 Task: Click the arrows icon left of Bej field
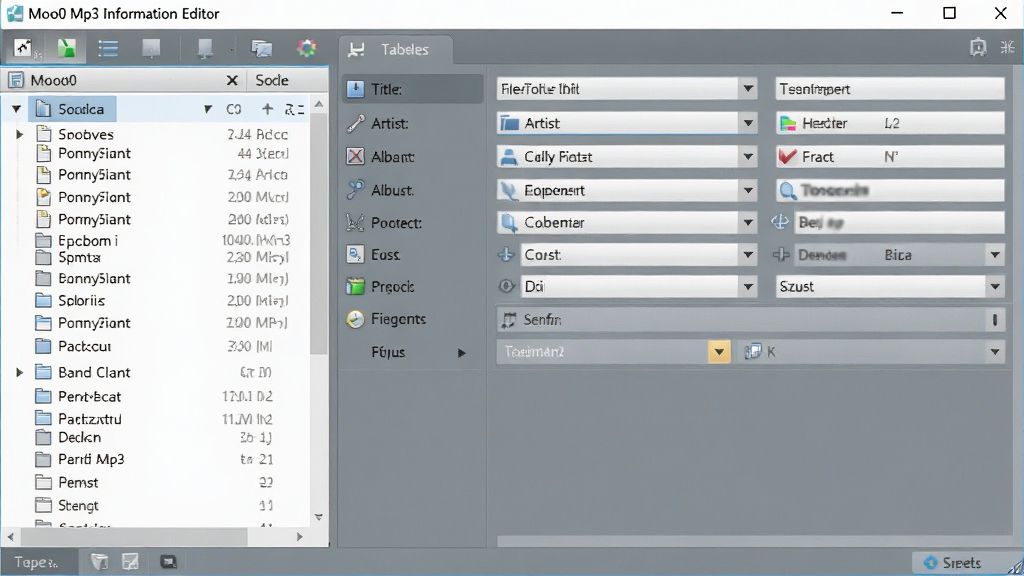pos(780,222)
